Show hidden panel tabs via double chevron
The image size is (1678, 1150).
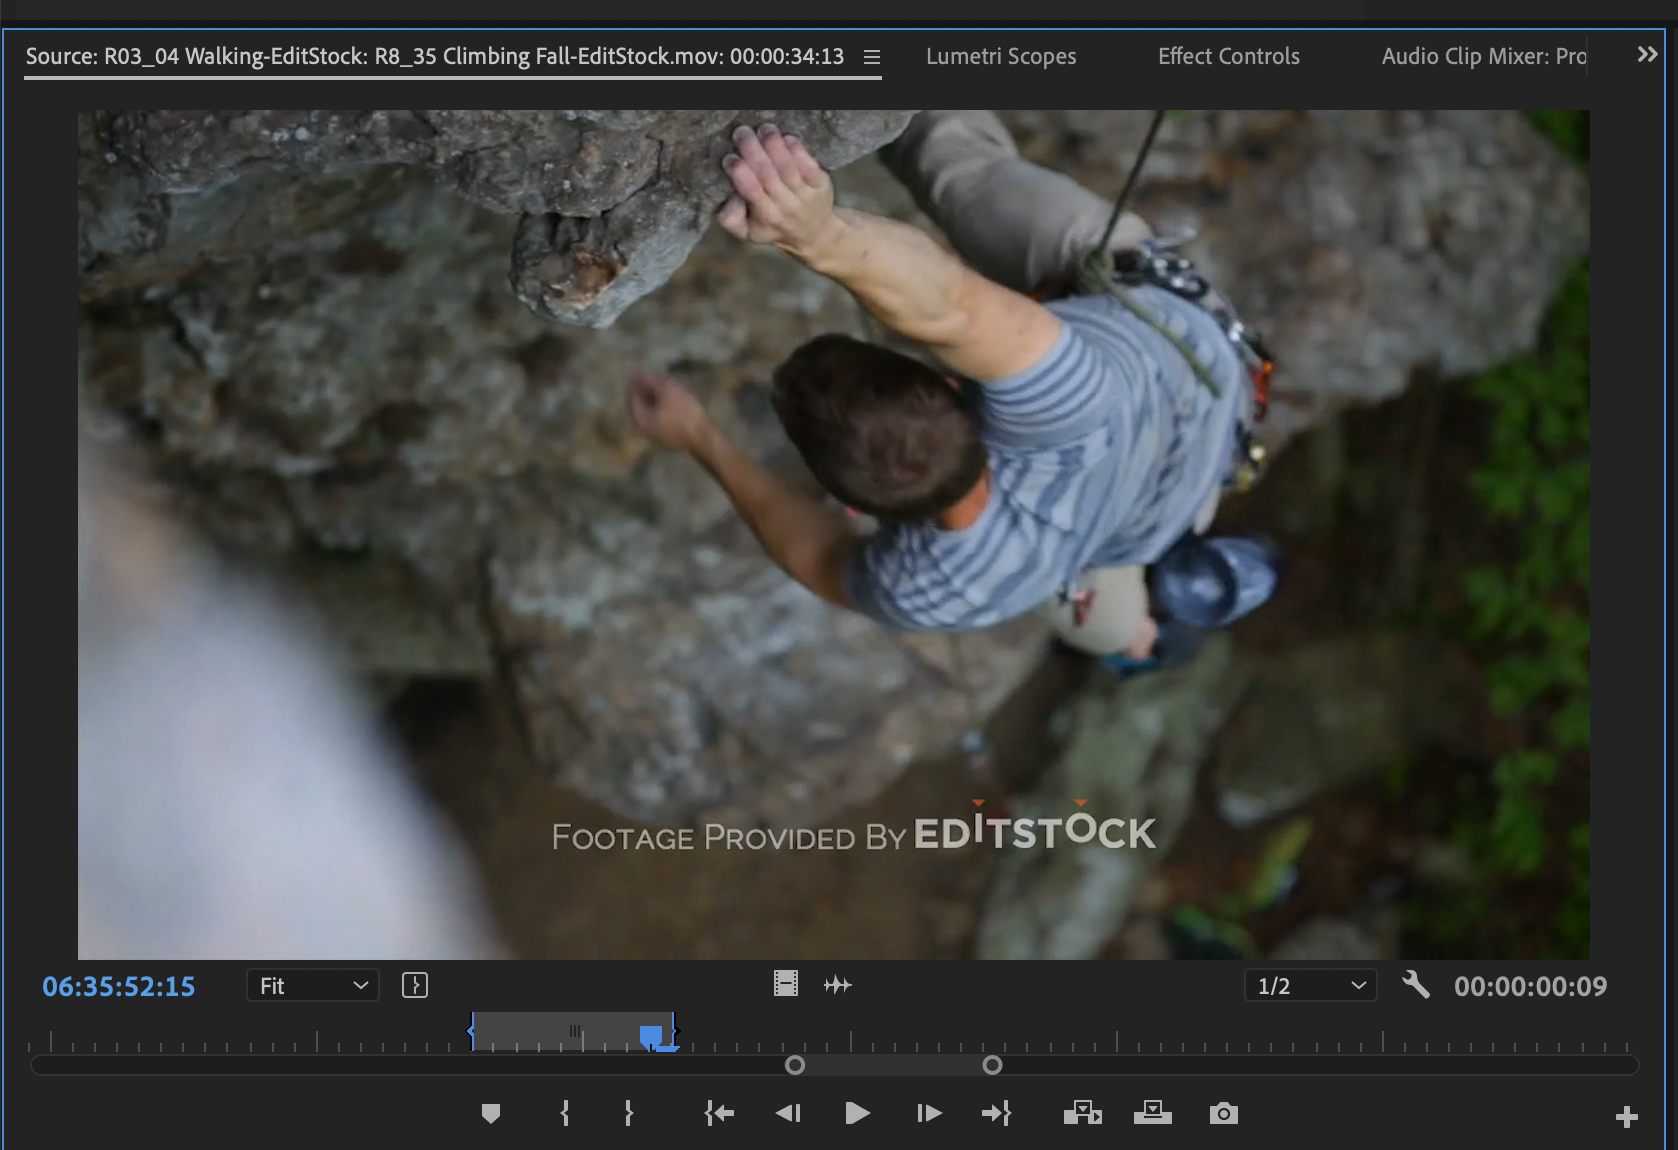1647,54
